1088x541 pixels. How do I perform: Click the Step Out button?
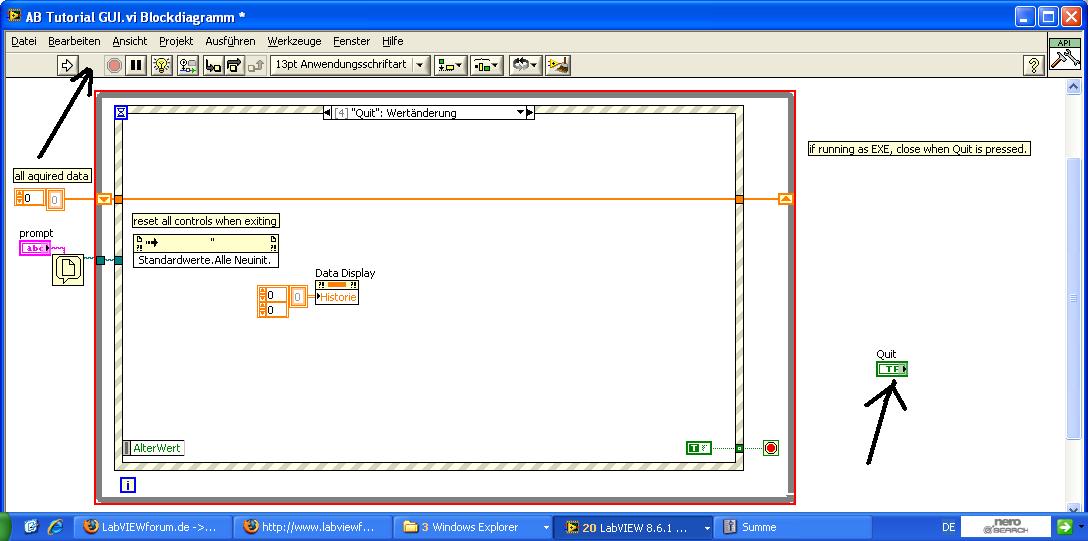(x=256, y=65)
